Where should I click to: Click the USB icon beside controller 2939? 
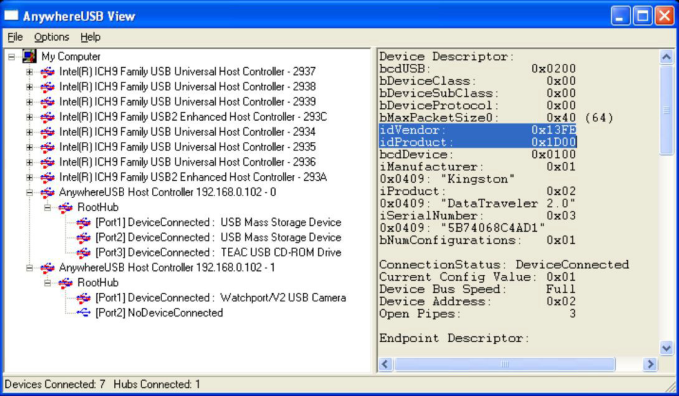tap(47, 102)
